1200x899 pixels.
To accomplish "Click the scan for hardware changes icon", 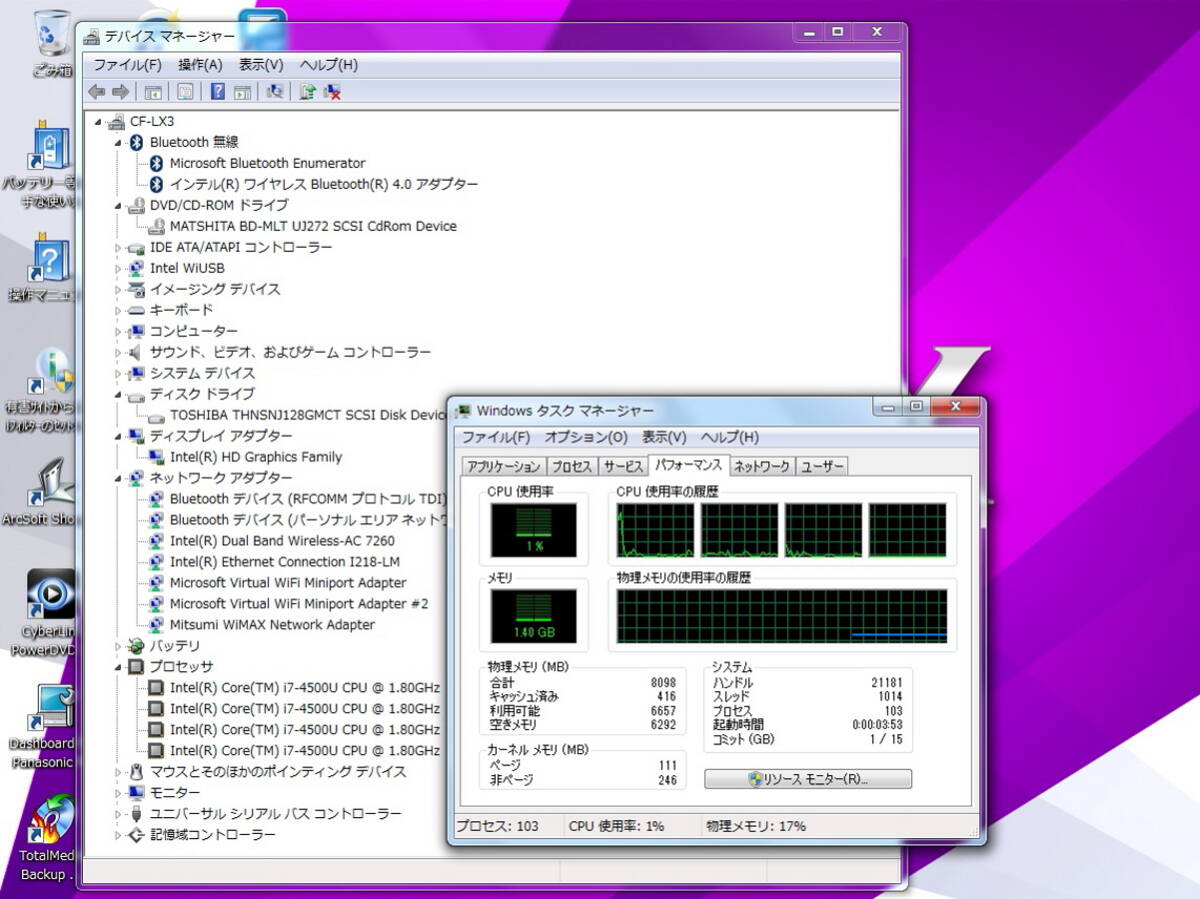I will pyautogui.click(x=274, y=92).
